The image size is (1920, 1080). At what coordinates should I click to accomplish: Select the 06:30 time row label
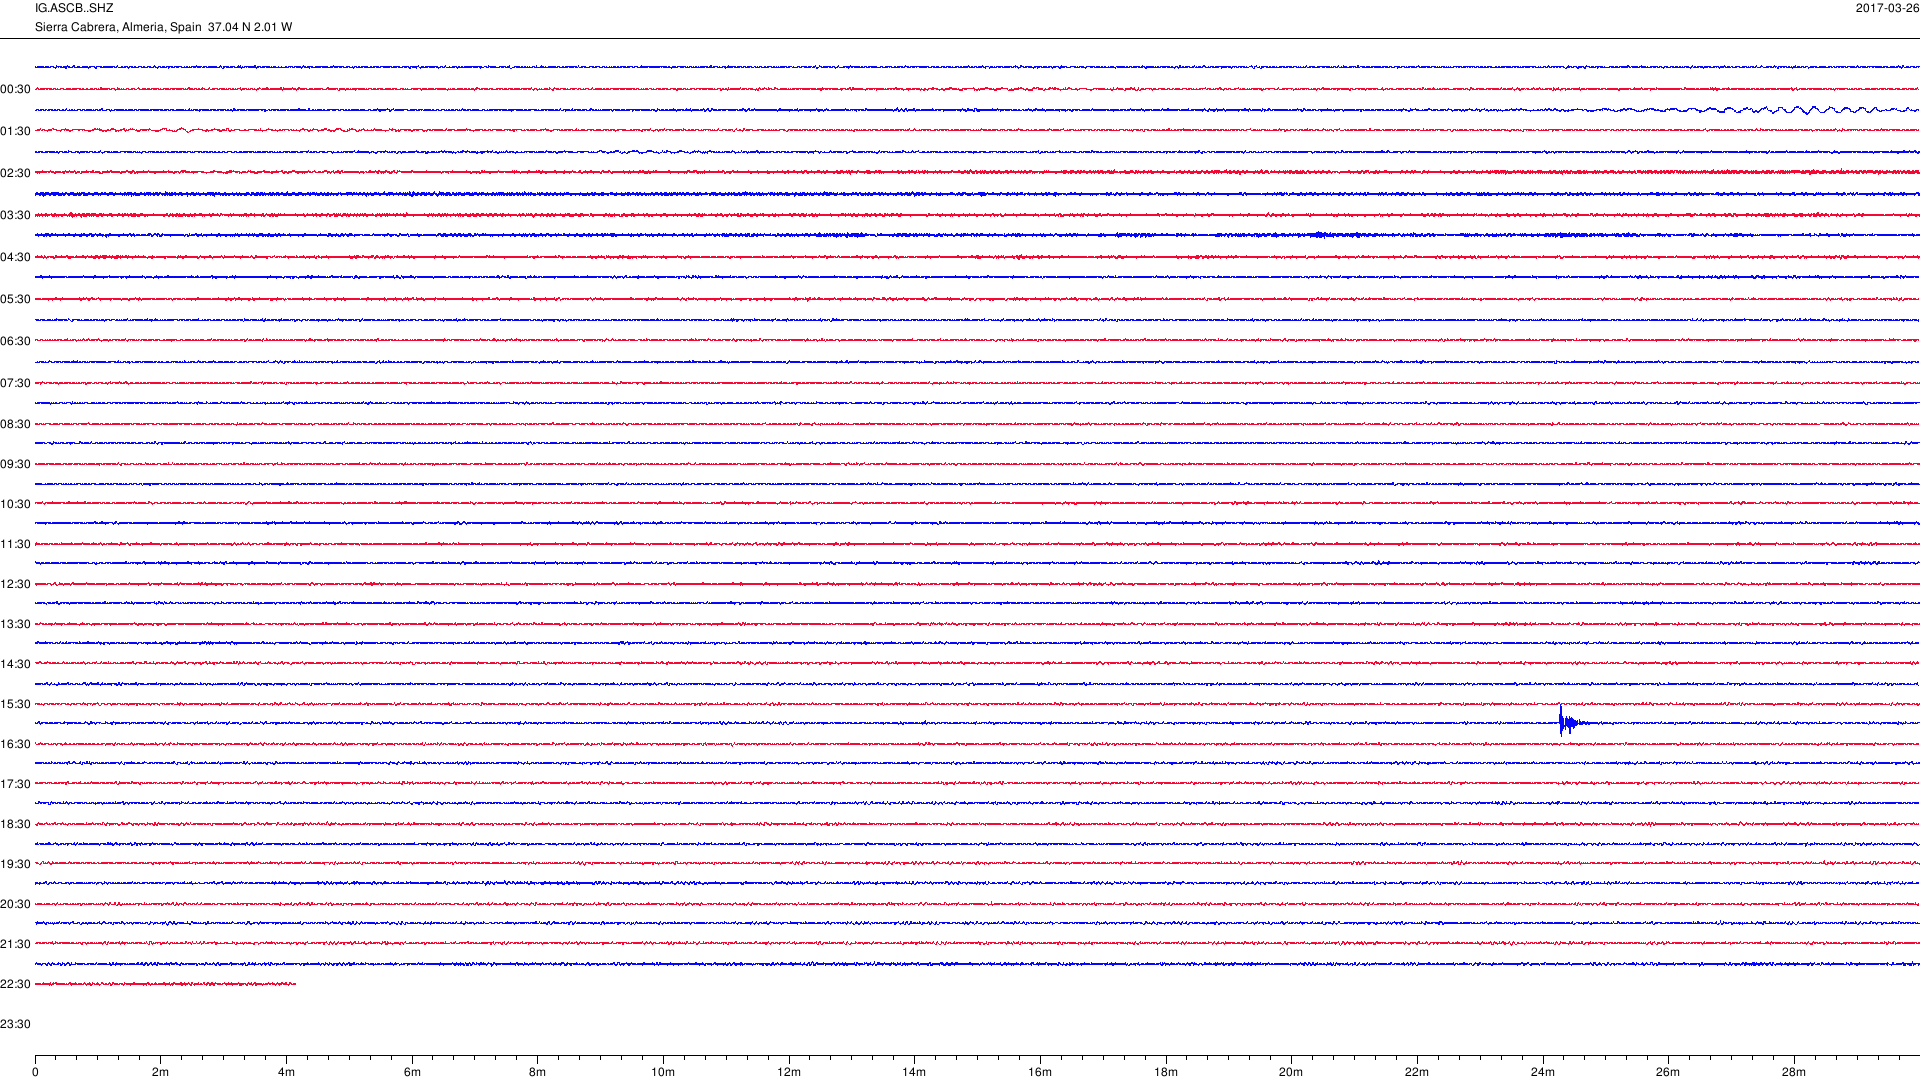pyautogui.click(x=15, y=342)
